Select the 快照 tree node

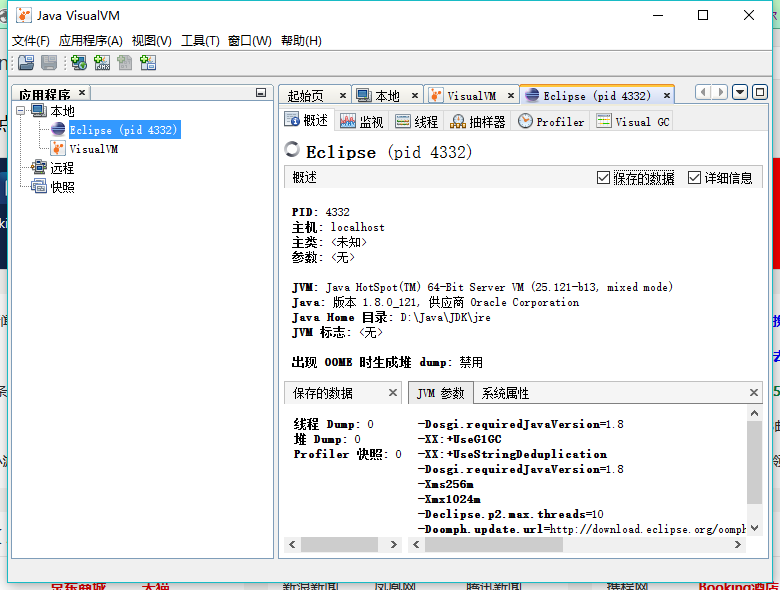(x=62, y=187)
